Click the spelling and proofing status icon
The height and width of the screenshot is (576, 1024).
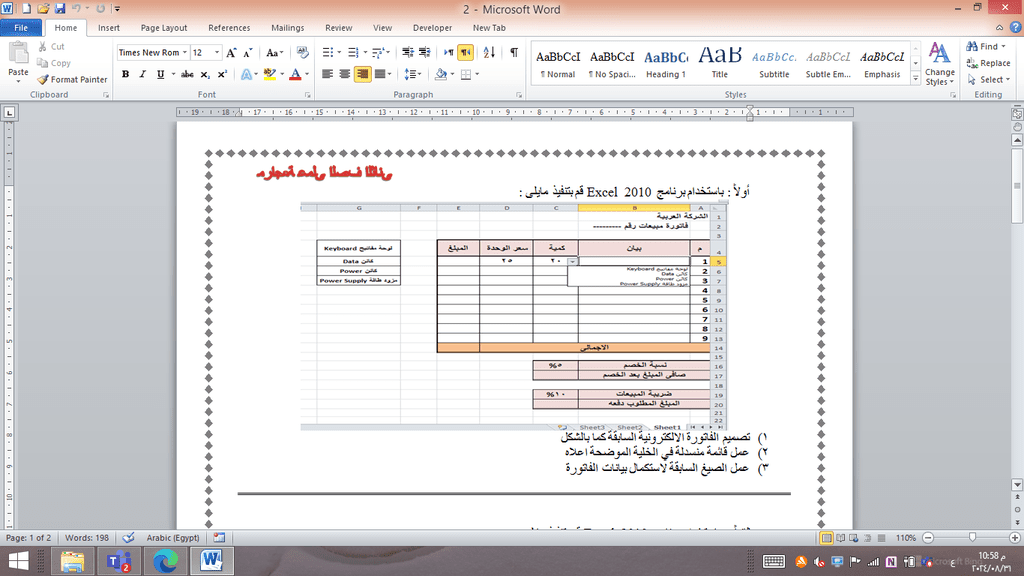coord(129,537)
